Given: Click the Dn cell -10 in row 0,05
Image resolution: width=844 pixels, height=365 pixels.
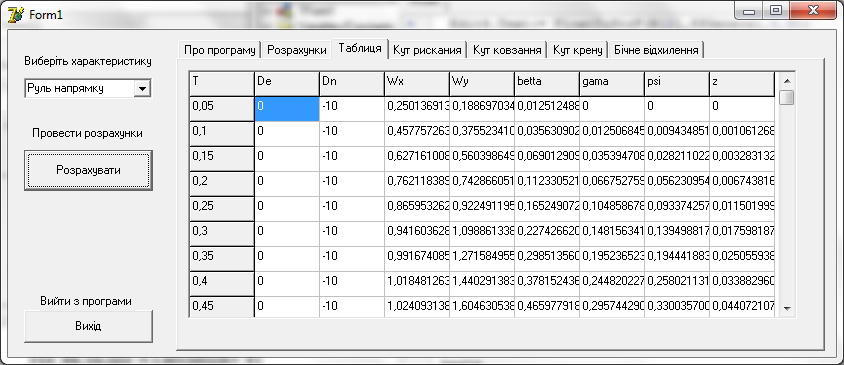Looking at the screenshot, I should [x=351, y=109].
